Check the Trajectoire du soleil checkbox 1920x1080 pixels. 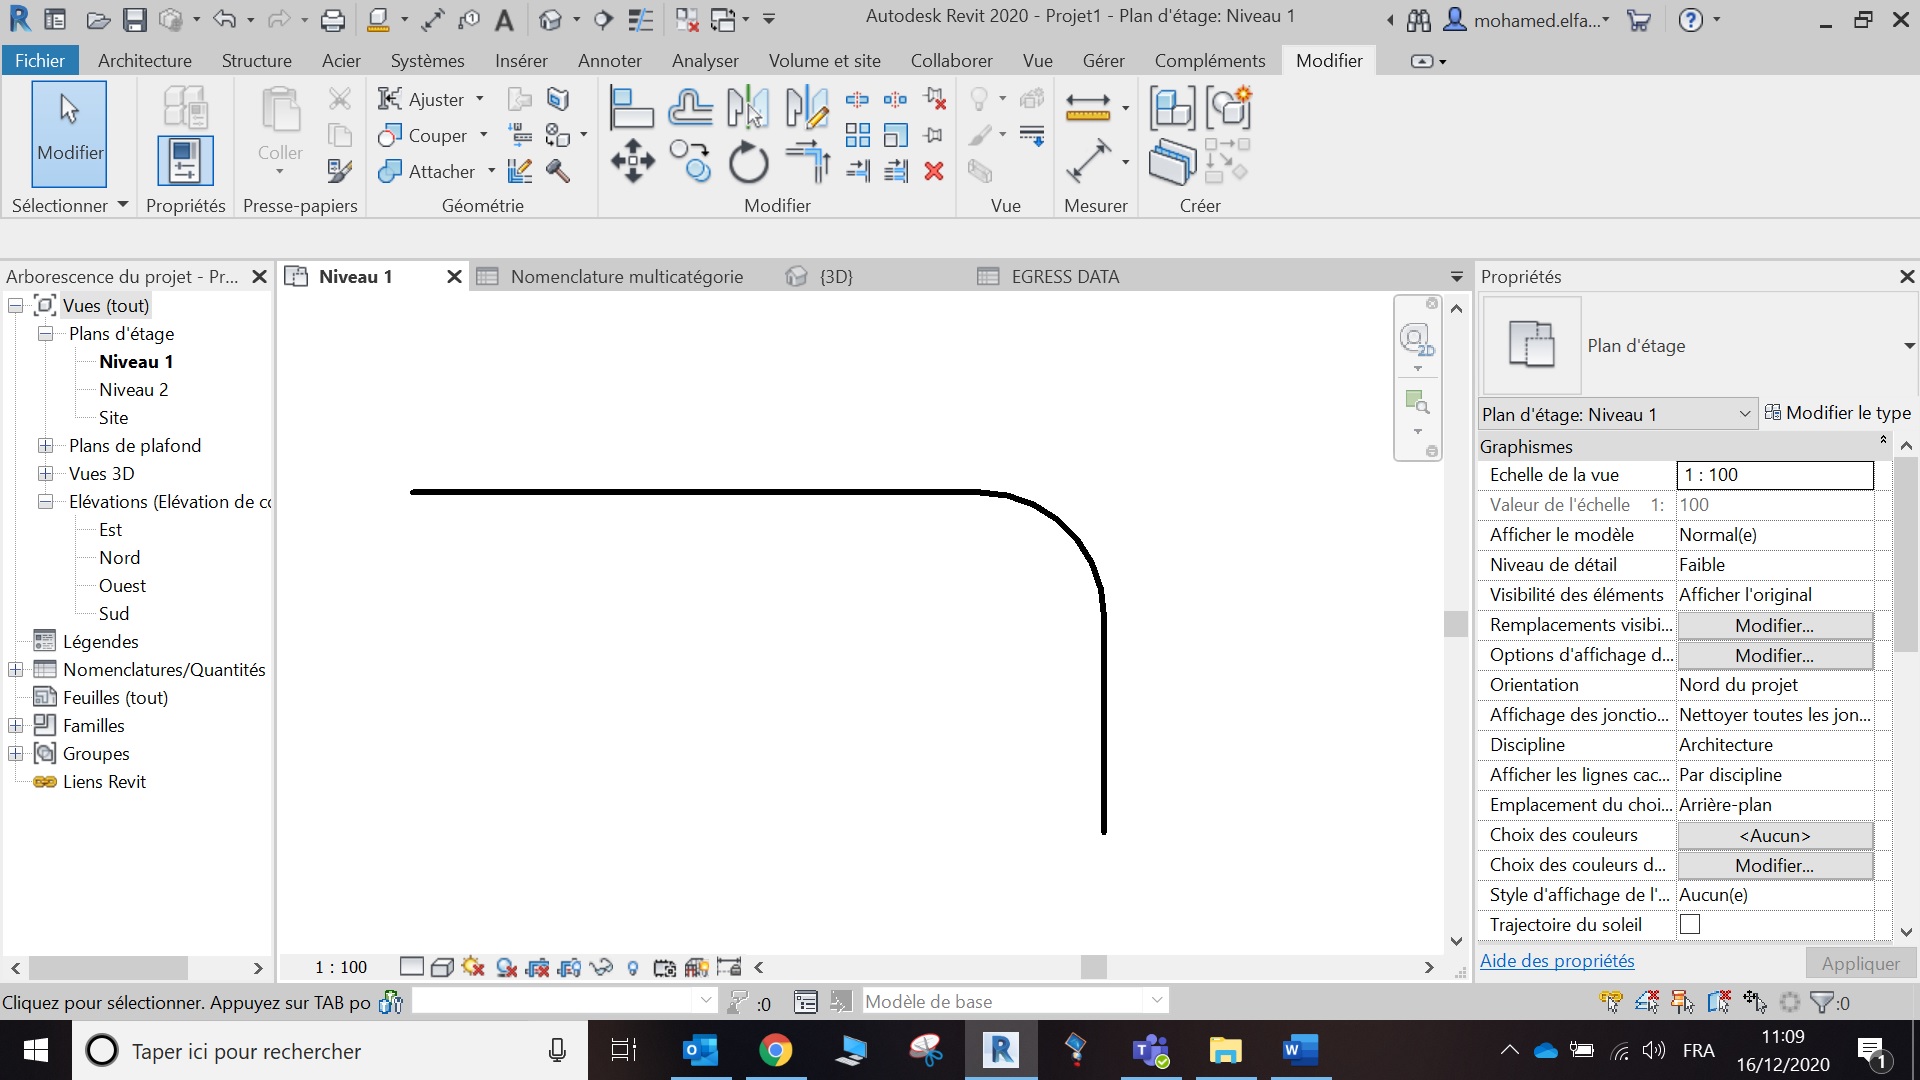click(1690, 925)
